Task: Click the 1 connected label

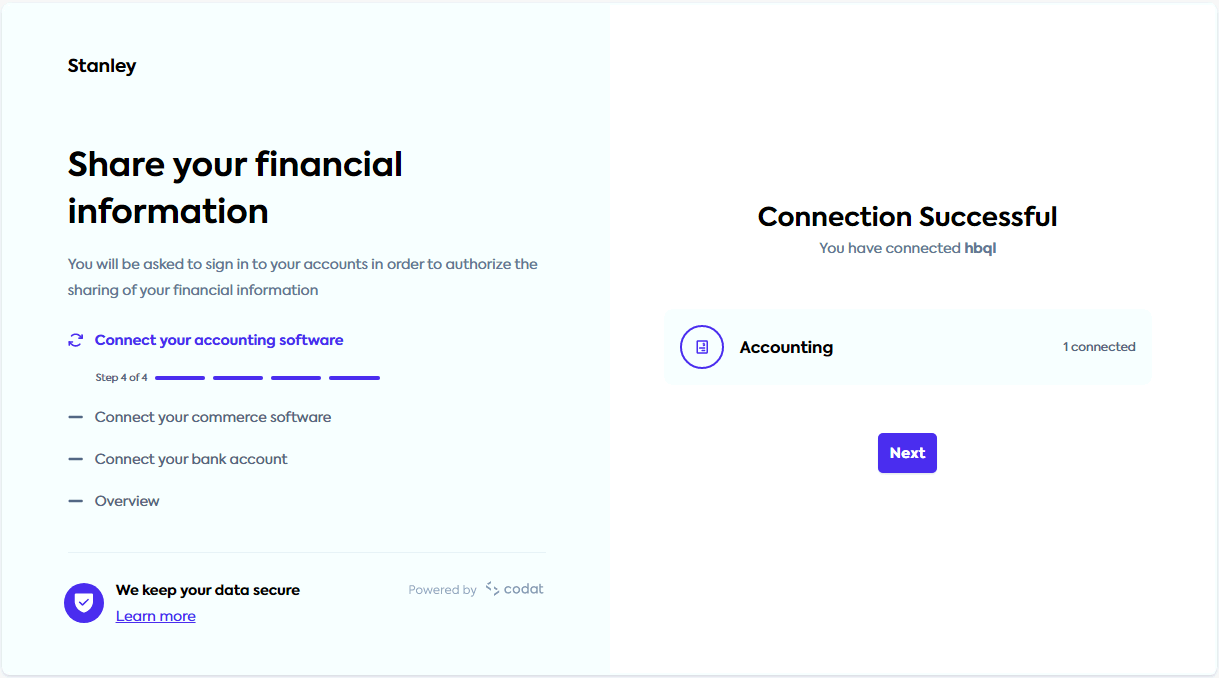Action: (1099, 346)
